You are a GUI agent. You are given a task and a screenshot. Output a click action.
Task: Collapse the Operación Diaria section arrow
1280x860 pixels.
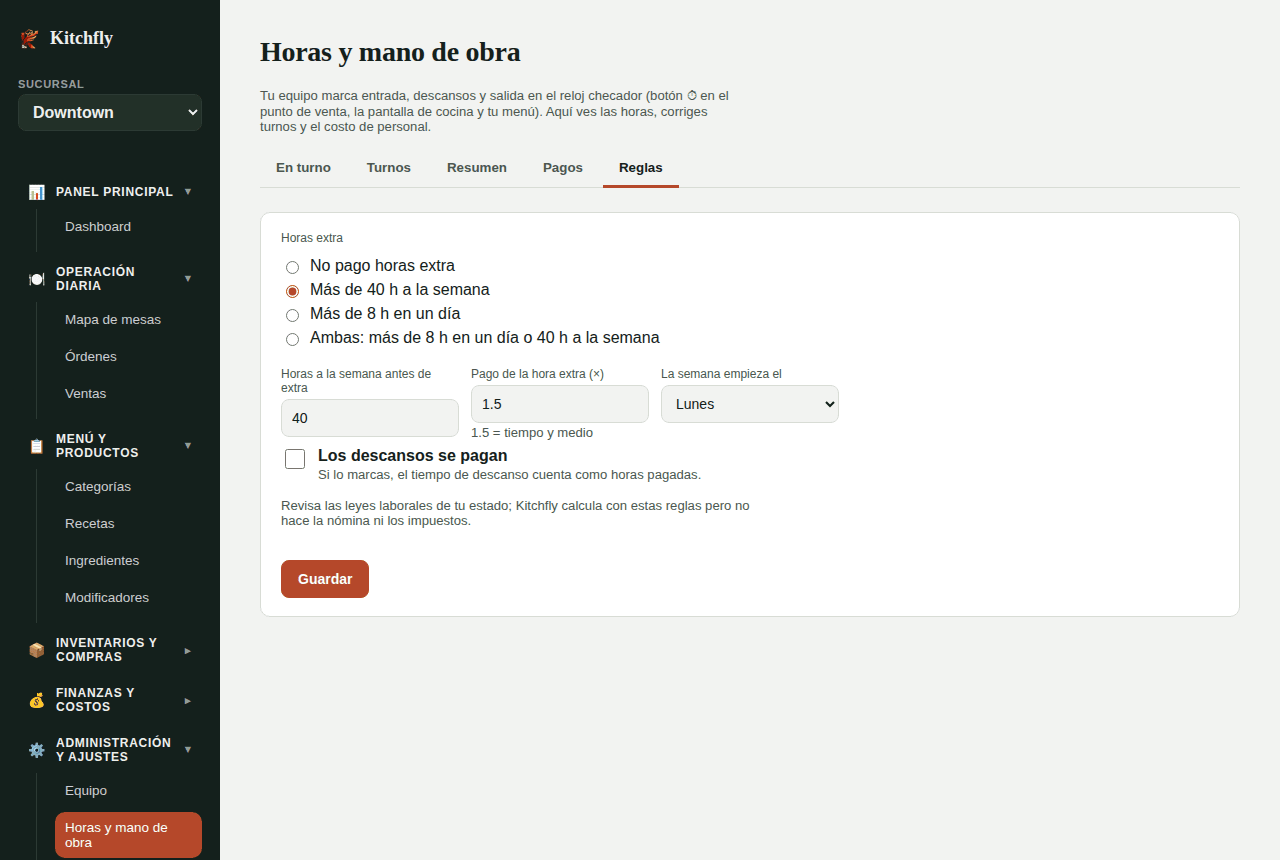(x=188, y=278)
